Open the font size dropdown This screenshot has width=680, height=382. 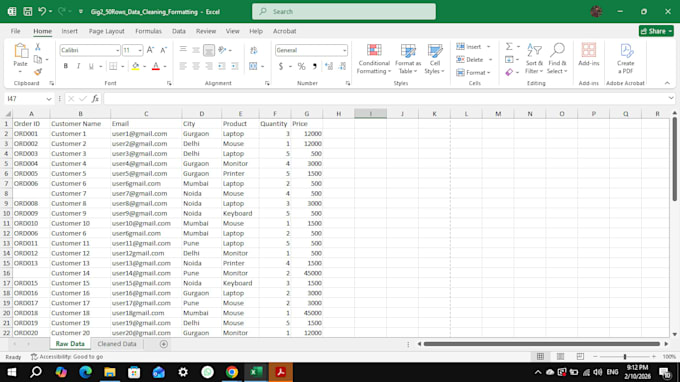140,50
